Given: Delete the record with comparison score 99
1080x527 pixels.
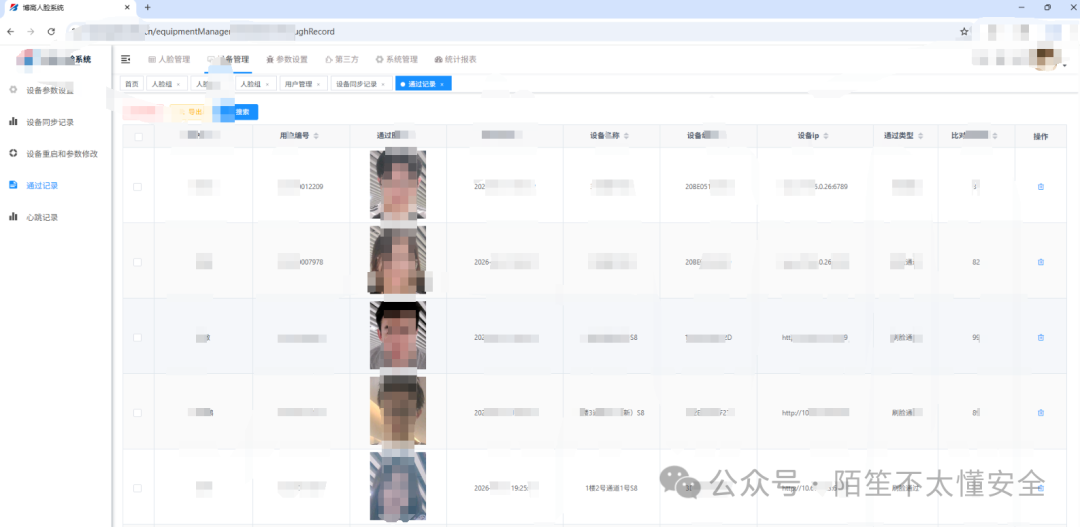Looking at the screenshot, I should click(x=1040, y=338).
